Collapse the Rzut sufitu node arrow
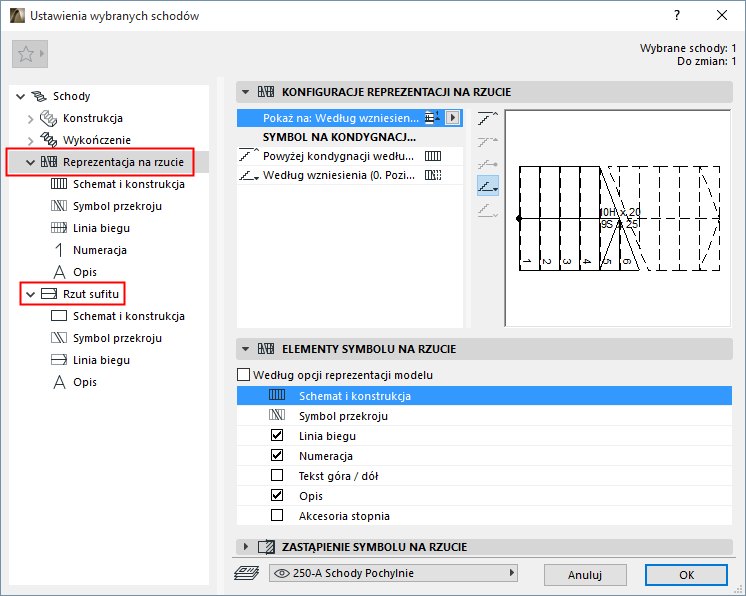The height and width of the screenshot is (596, 746). 30,294
